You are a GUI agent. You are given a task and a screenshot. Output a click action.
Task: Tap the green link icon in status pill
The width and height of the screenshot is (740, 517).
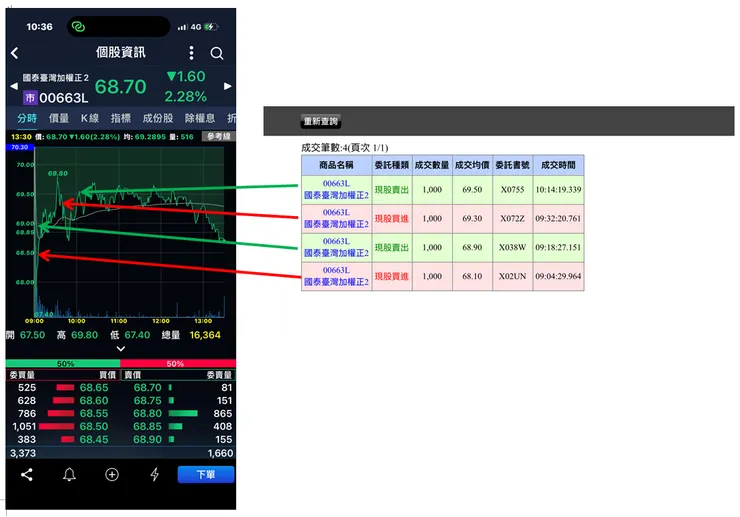pos(78,27)
